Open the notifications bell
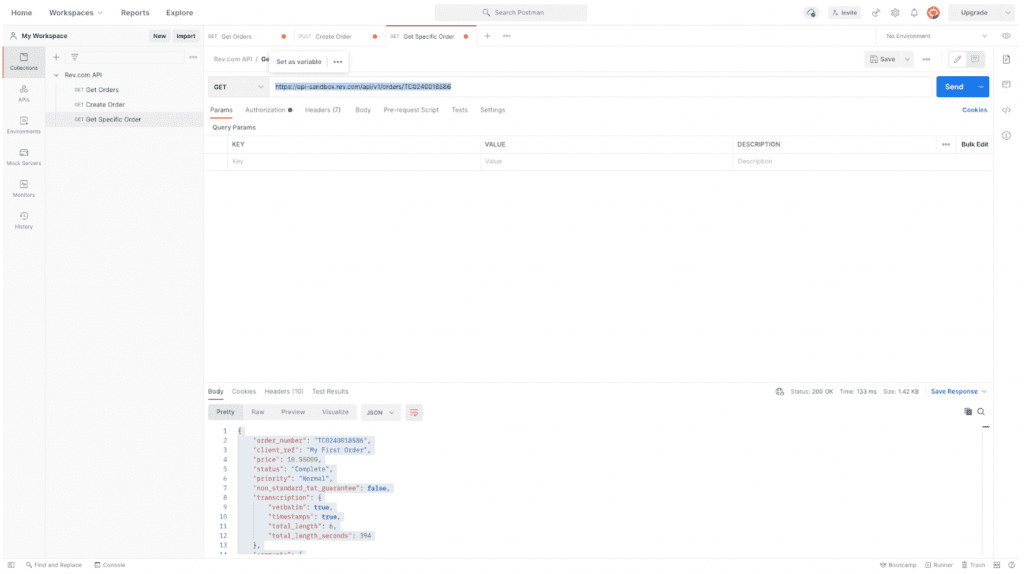The width and height of the screenshot is (1024, 574). click(x=914, y=13)
